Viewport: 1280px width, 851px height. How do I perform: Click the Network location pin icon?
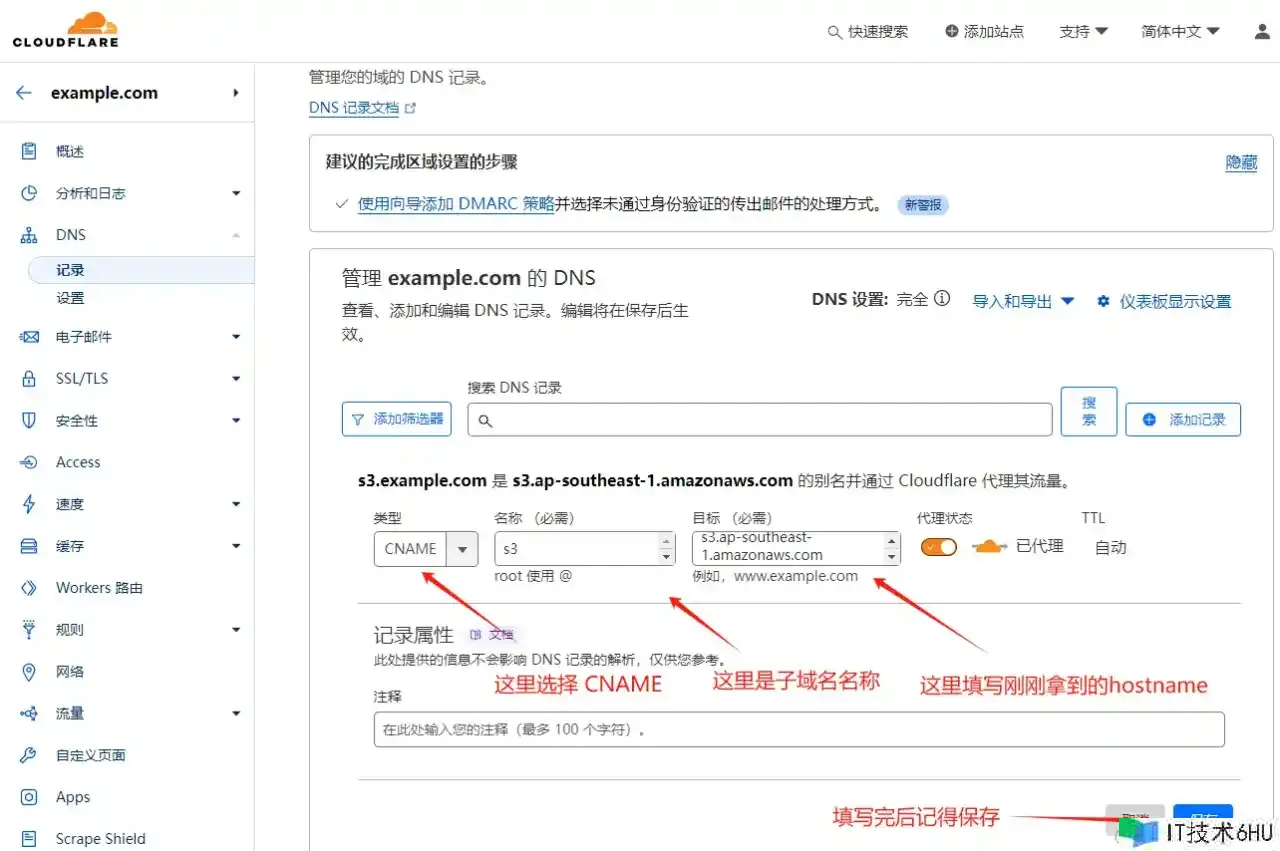[x=29, y=672]
